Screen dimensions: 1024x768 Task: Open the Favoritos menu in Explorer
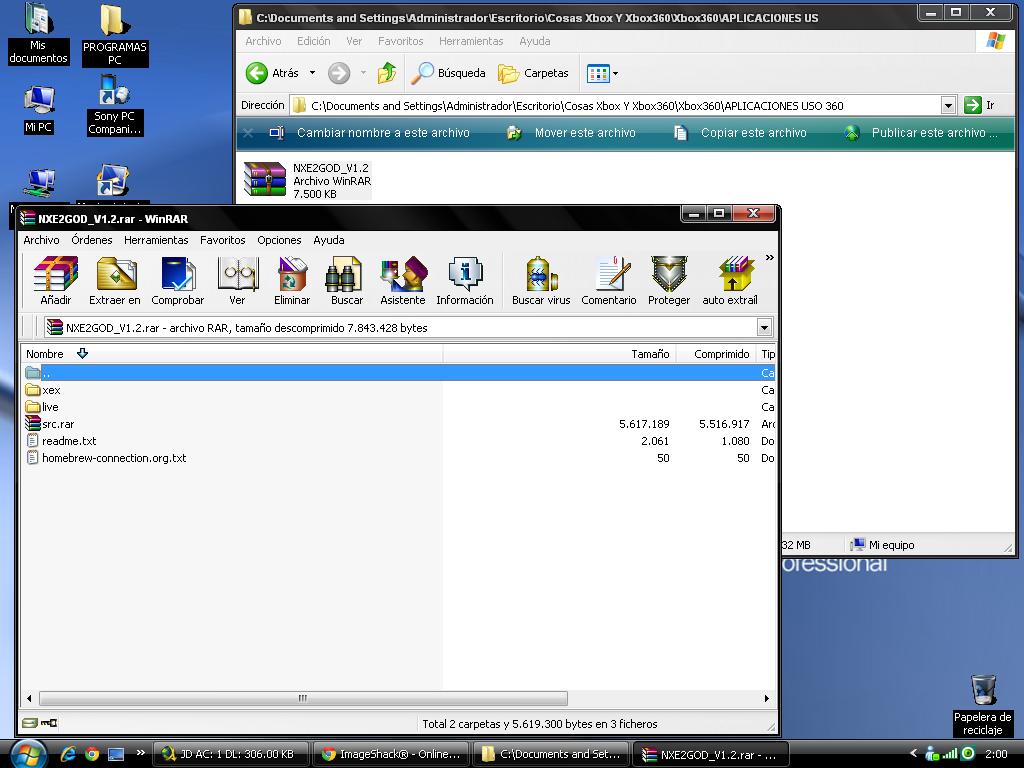(x=400, y=41)
